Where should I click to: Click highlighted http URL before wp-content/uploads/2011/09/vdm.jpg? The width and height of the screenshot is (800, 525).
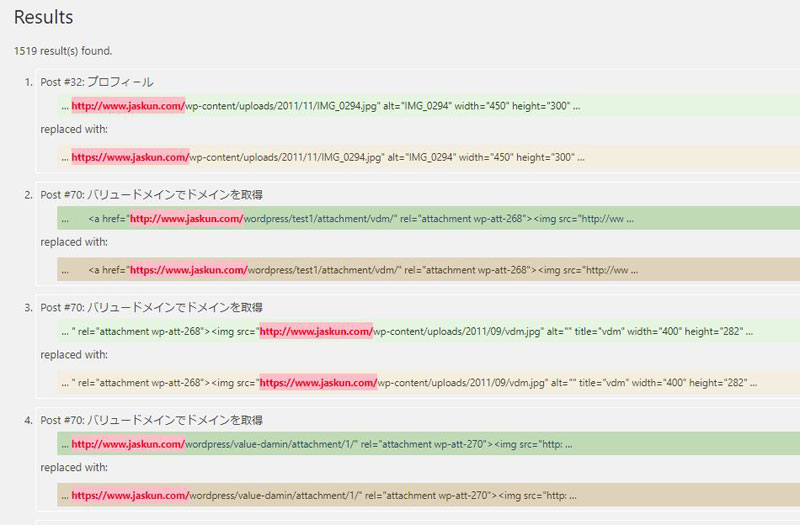(316, 332)
